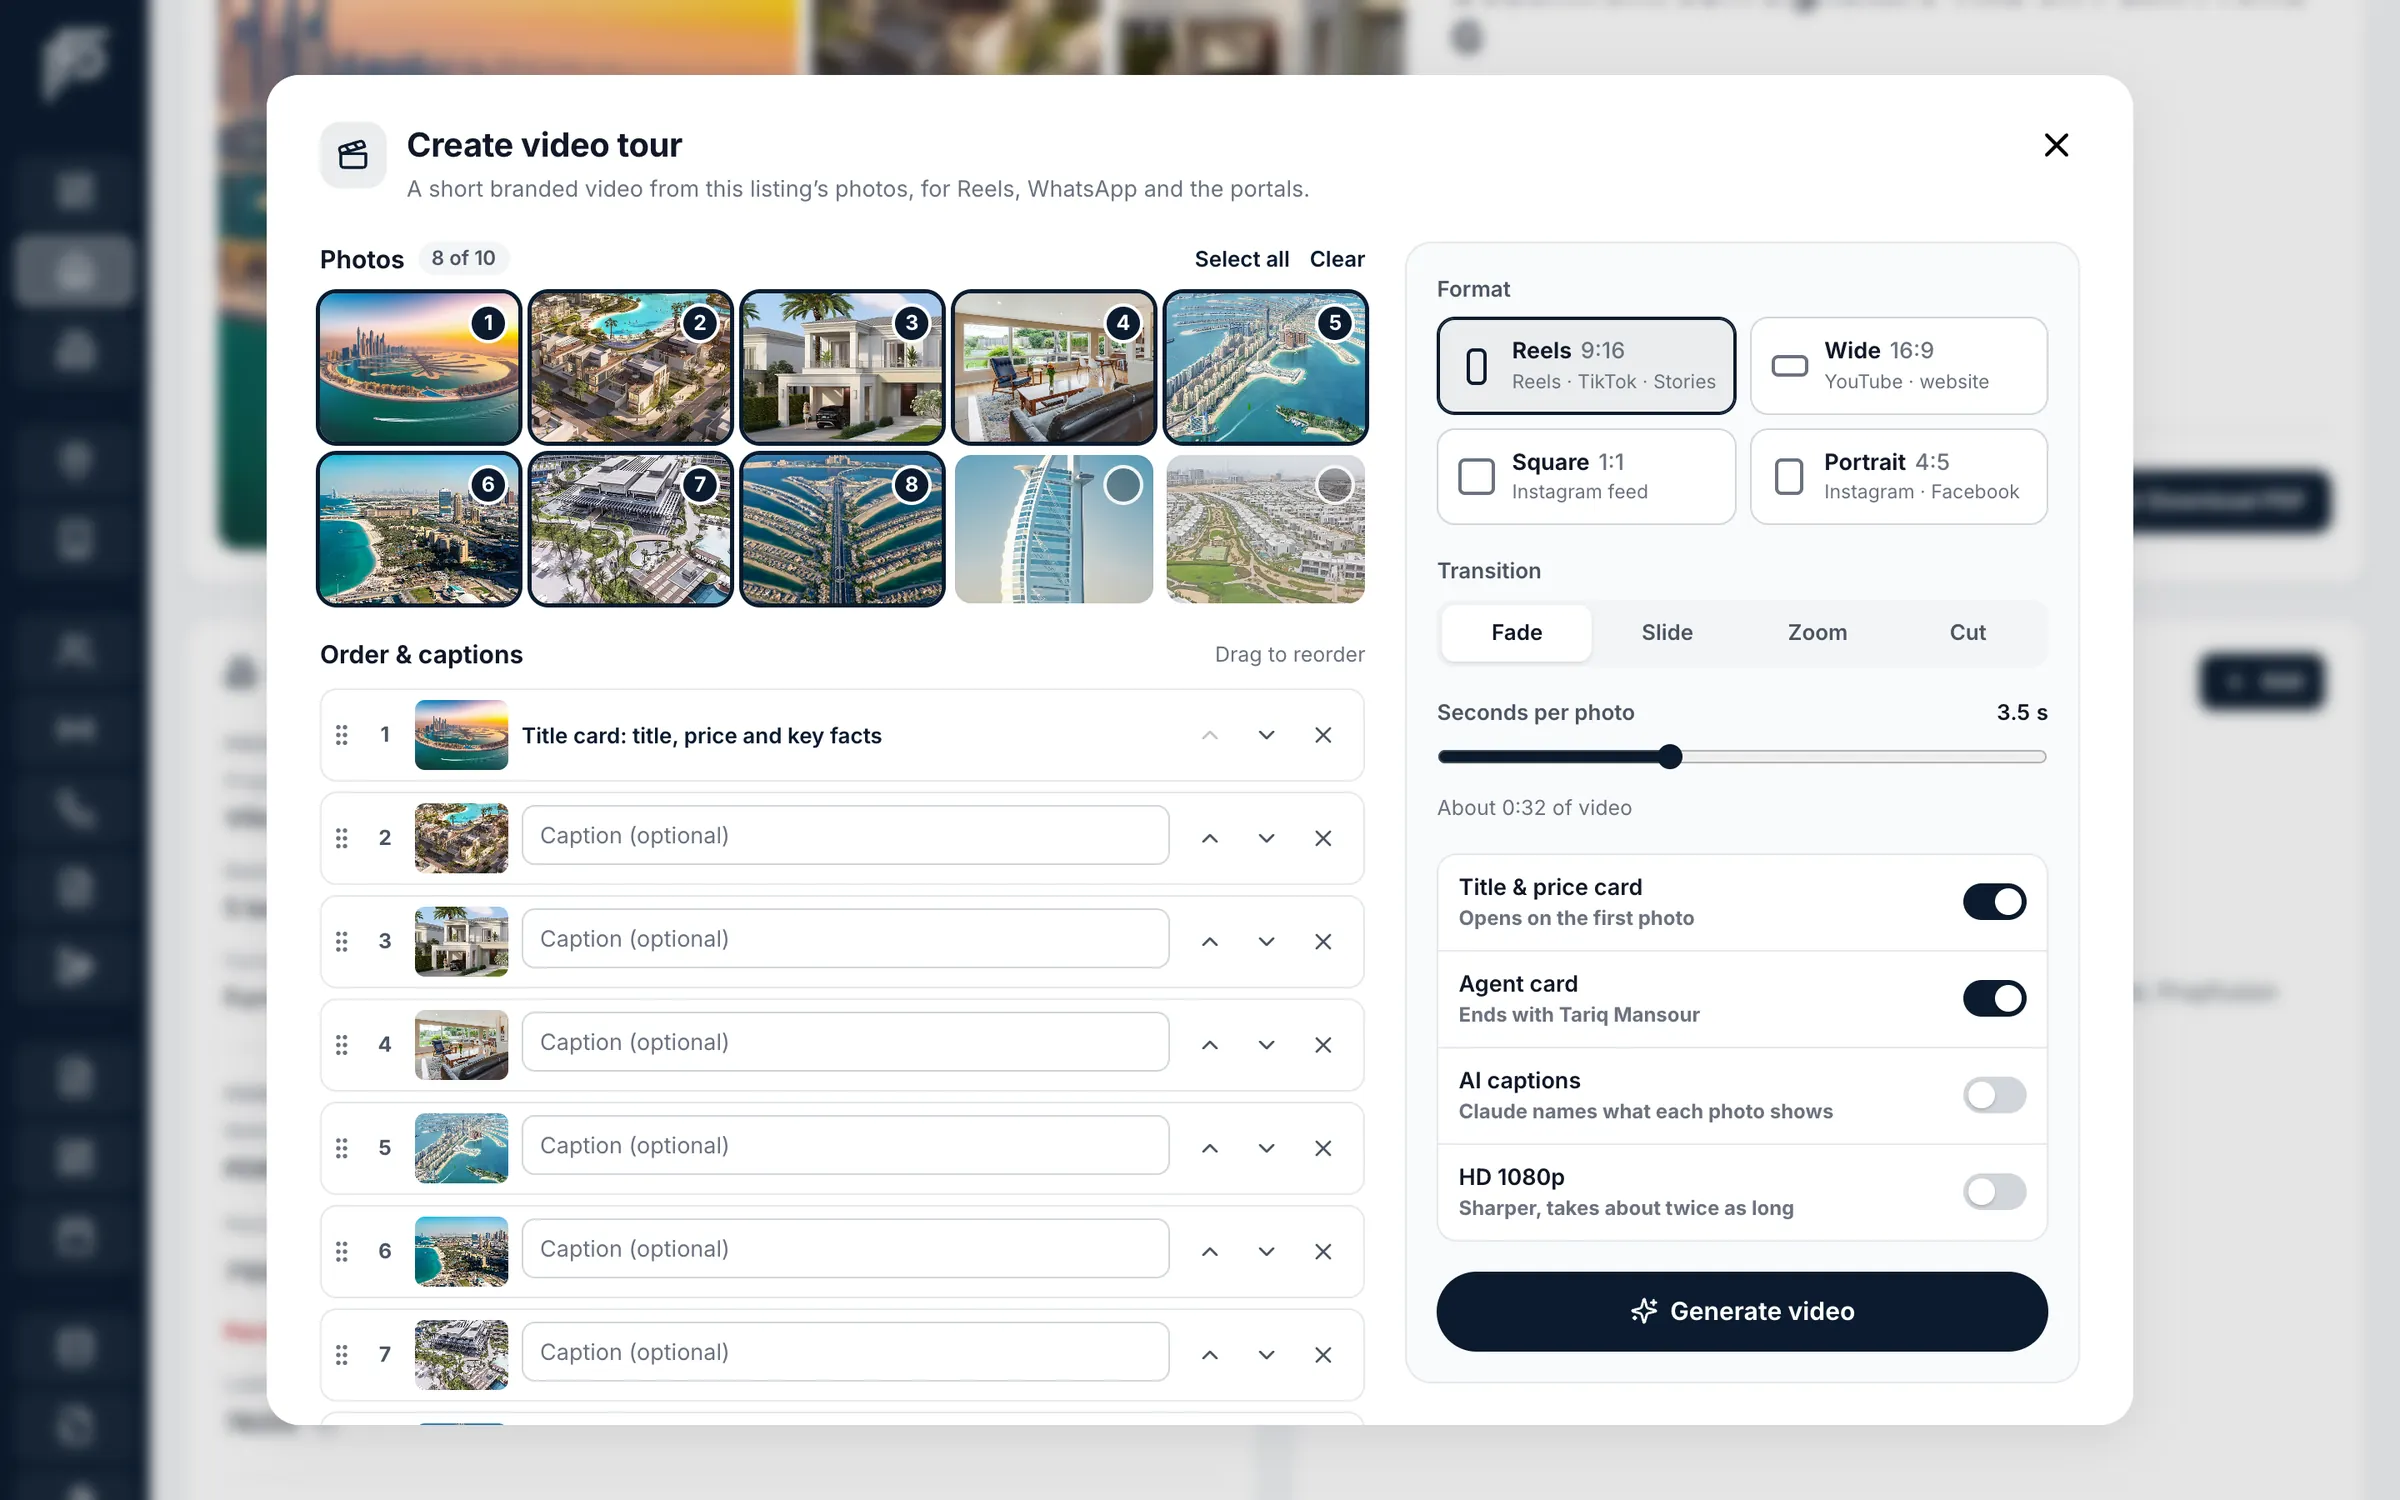
Task: Click the caption field for row 5
Action: point(845,1146)
